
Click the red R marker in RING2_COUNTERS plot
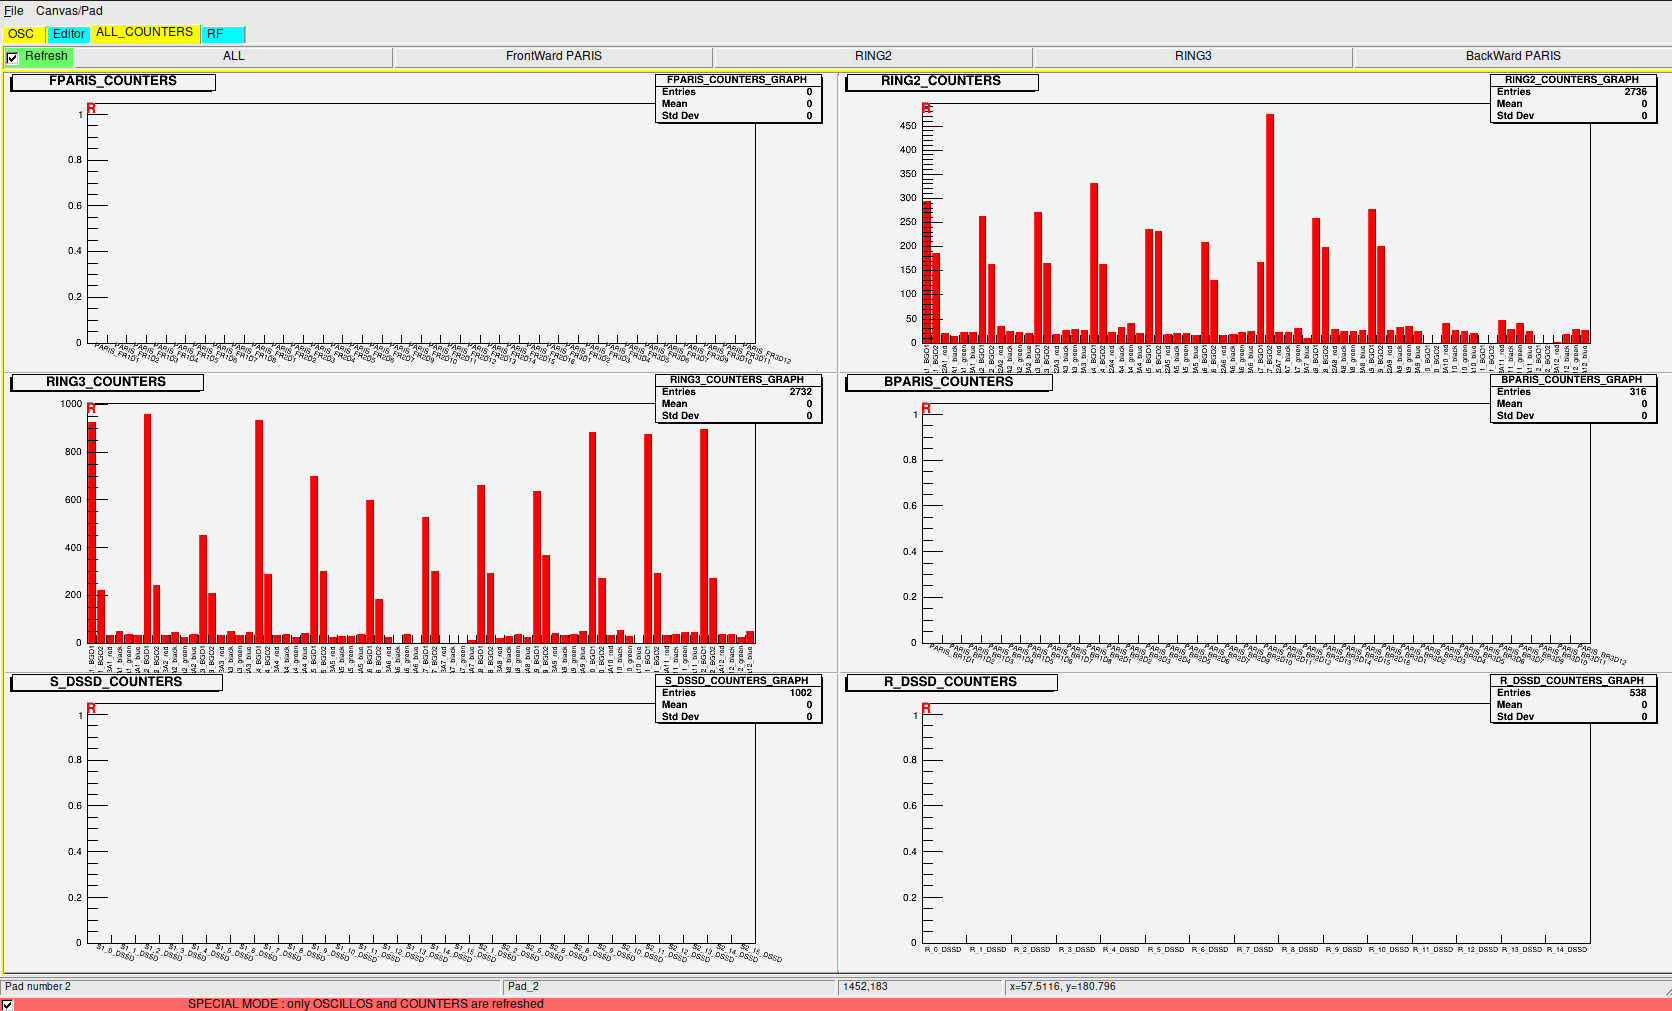926,108
